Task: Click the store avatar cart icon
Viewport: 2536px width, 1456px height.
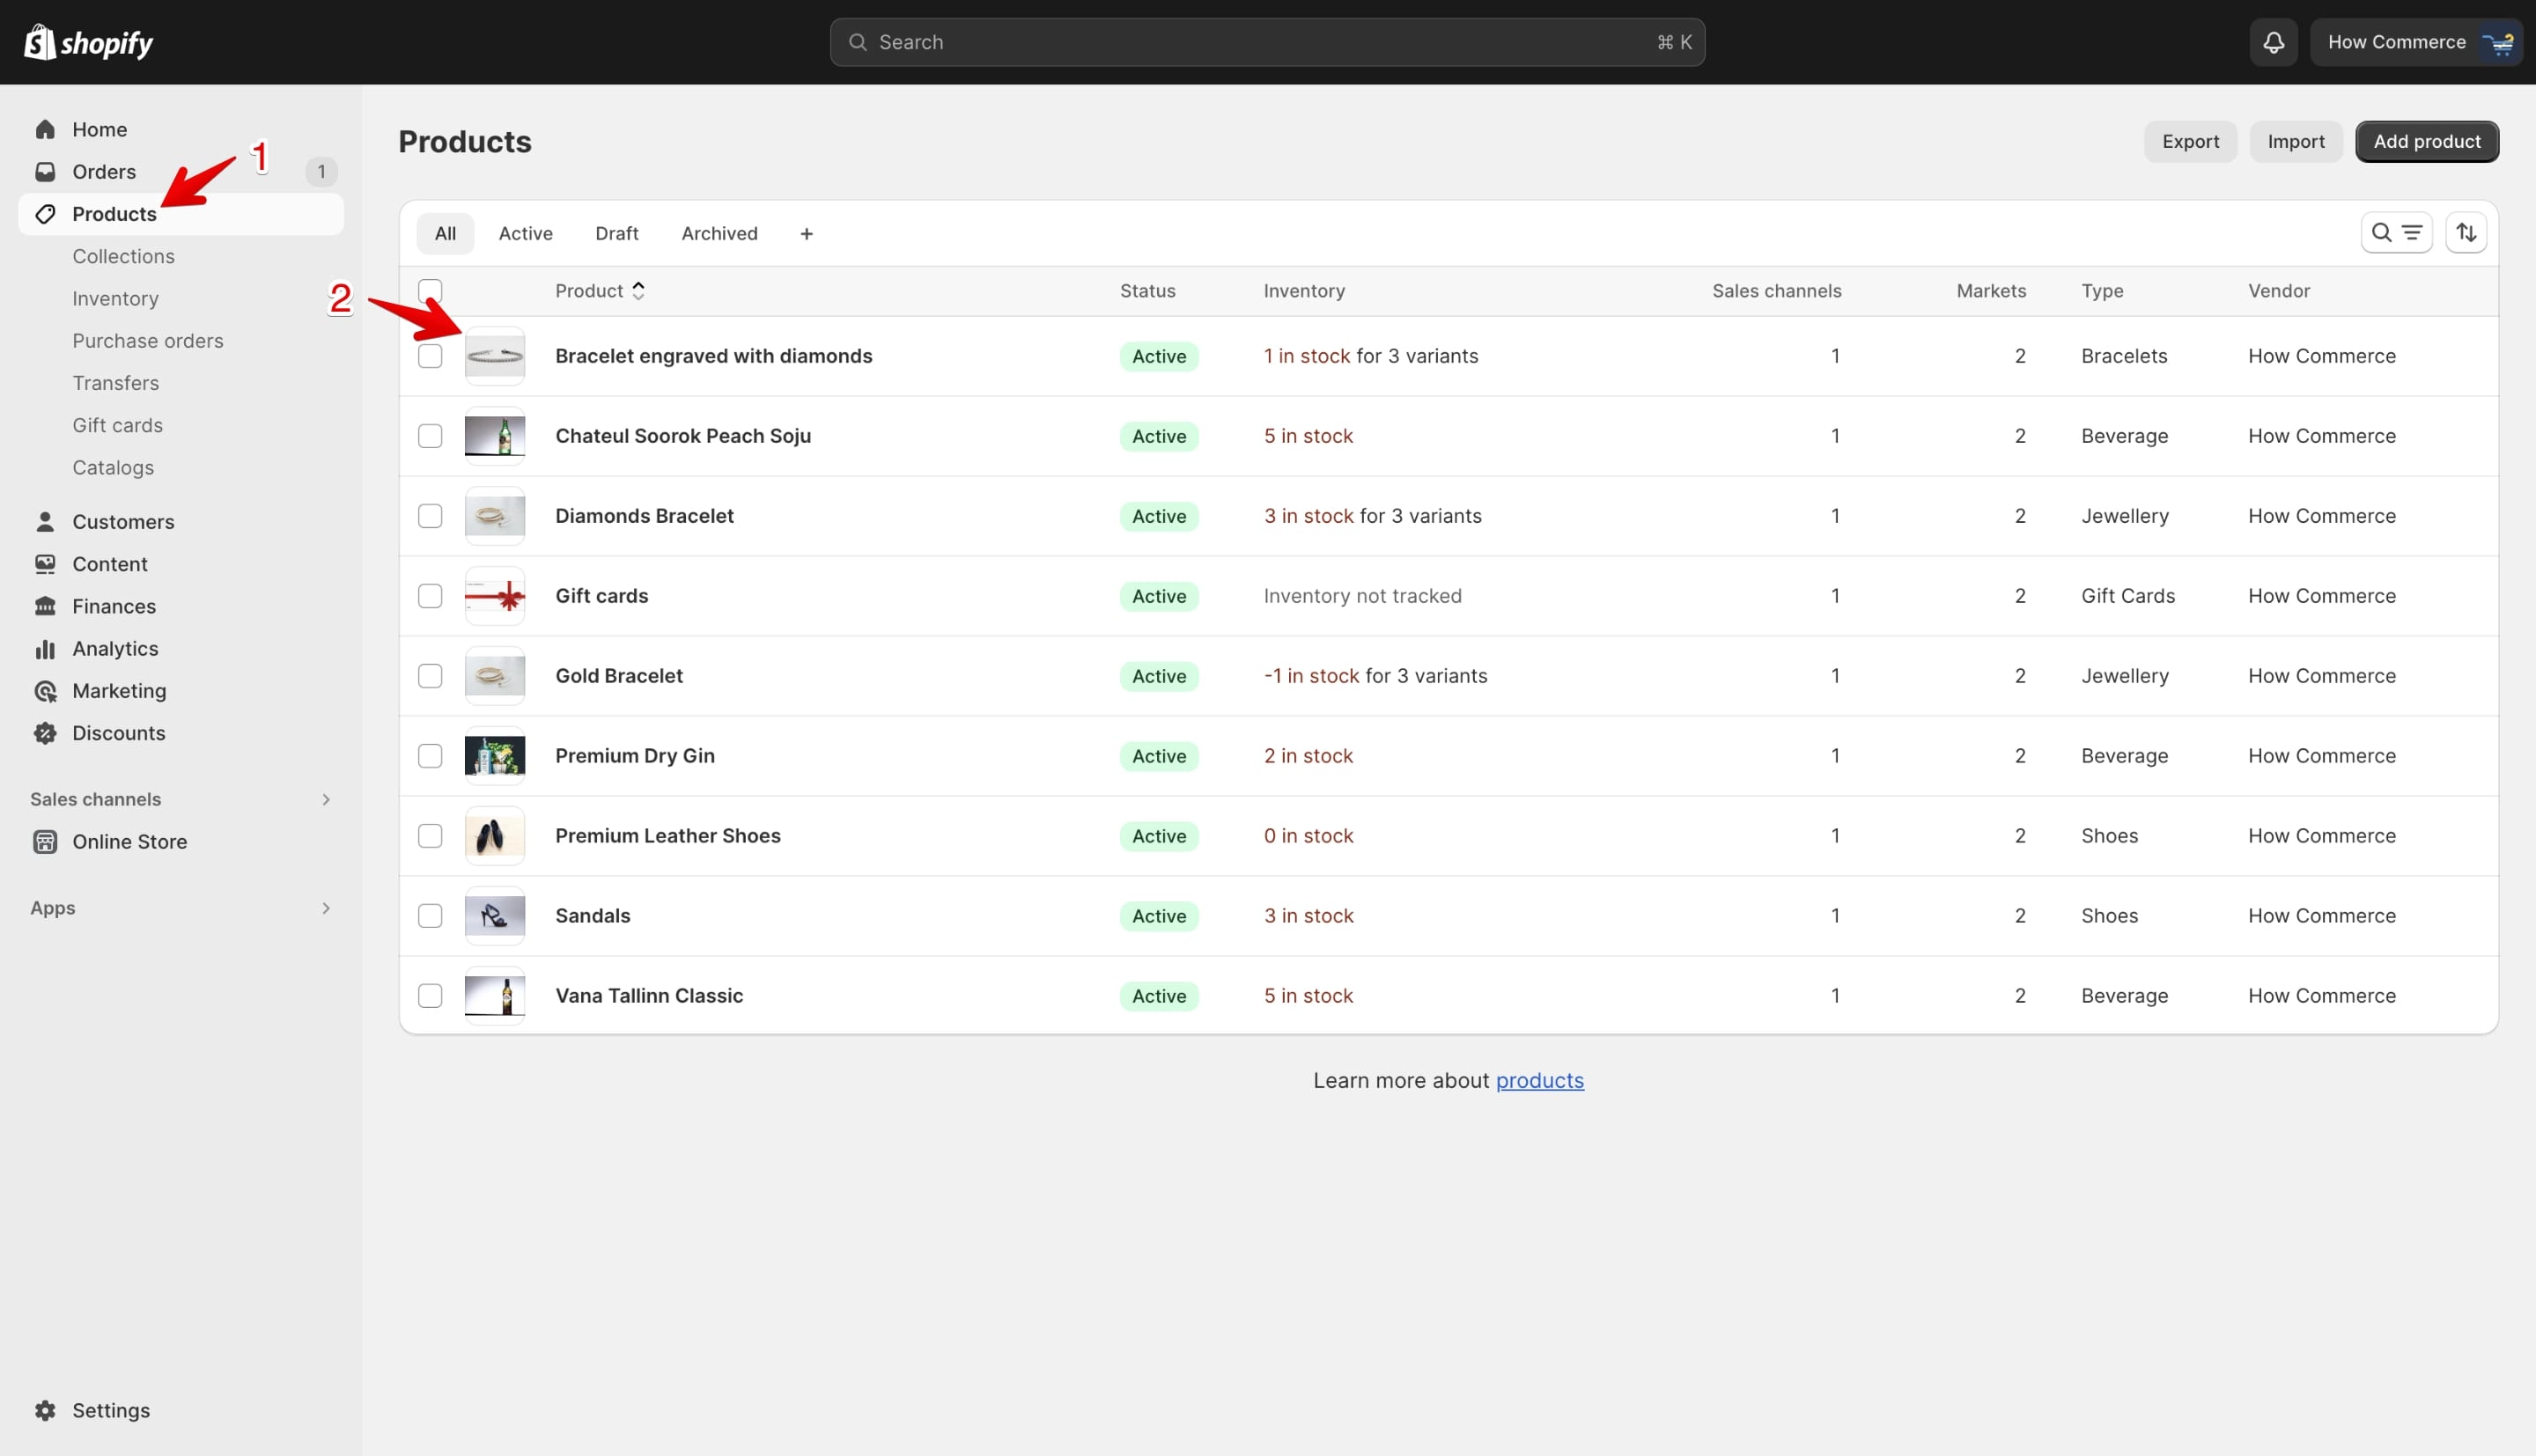Action: [2497, 42]
